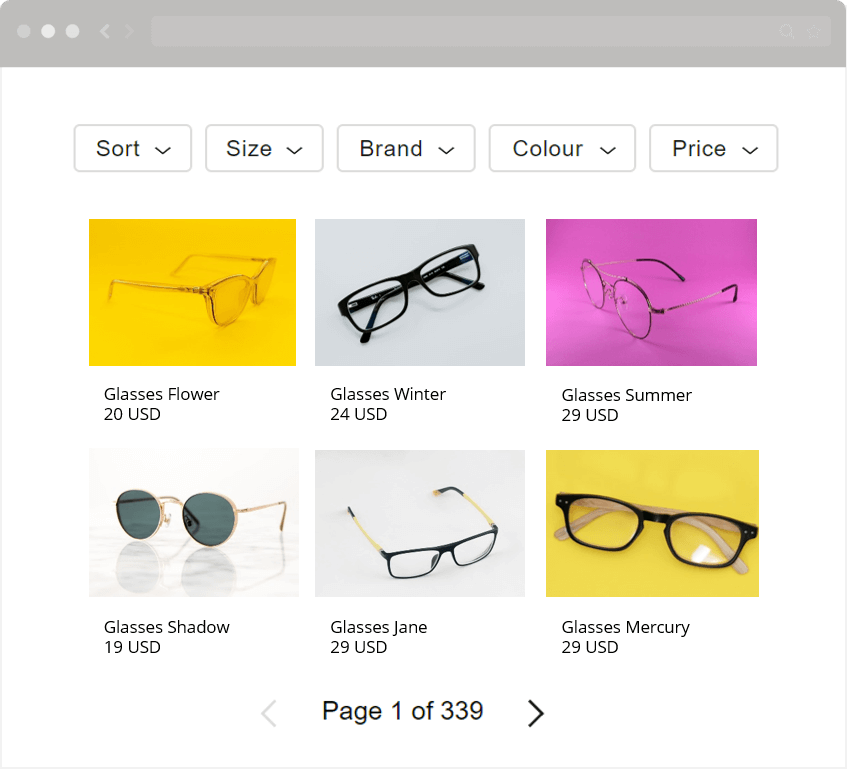
Task: Click the Glasses Shadow product title
Action: pos(167,627)
